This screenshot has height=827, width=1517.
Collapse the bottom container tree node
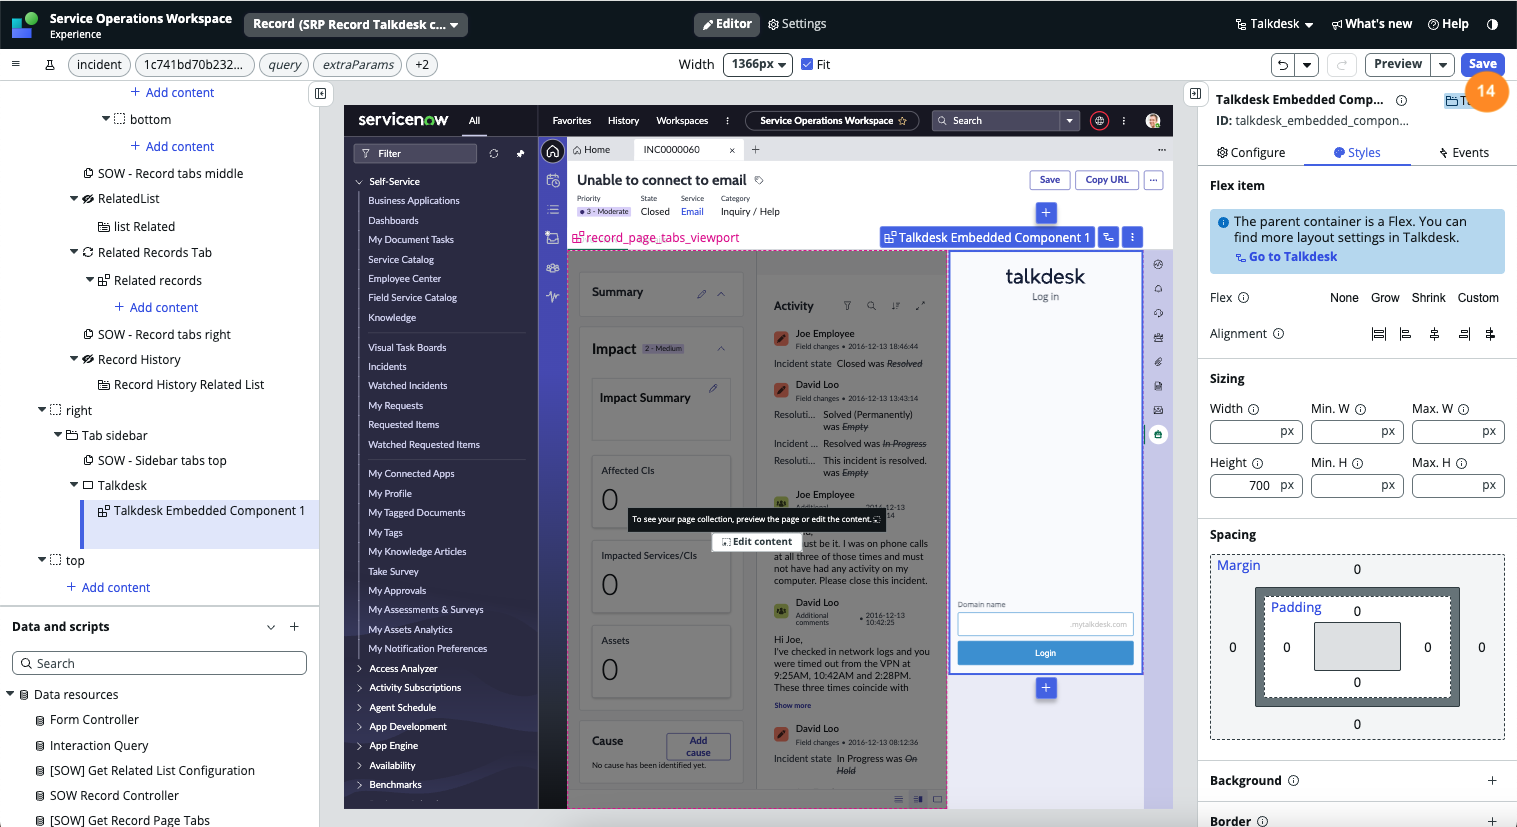pos(106,119)
